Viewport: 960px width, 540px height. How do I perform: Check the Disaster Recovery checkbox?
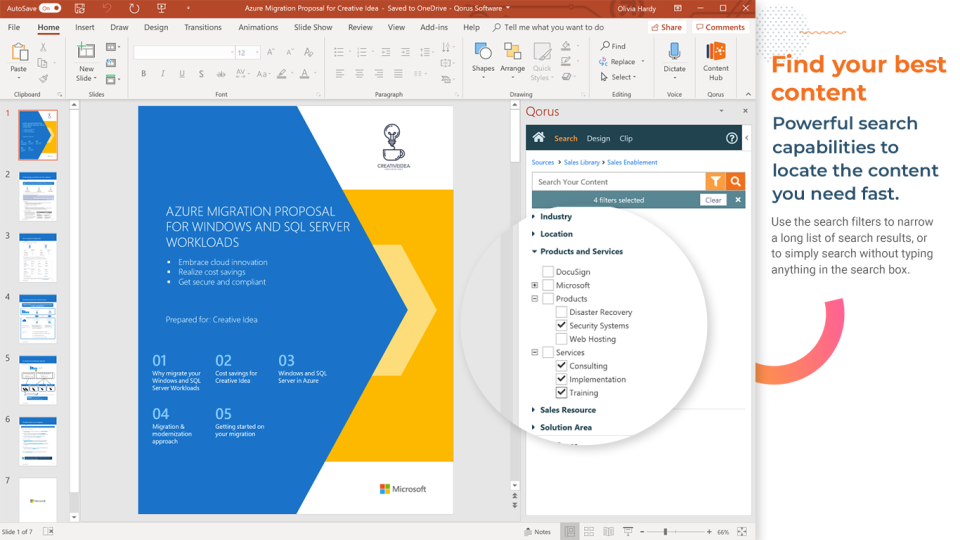coord(561,312)
